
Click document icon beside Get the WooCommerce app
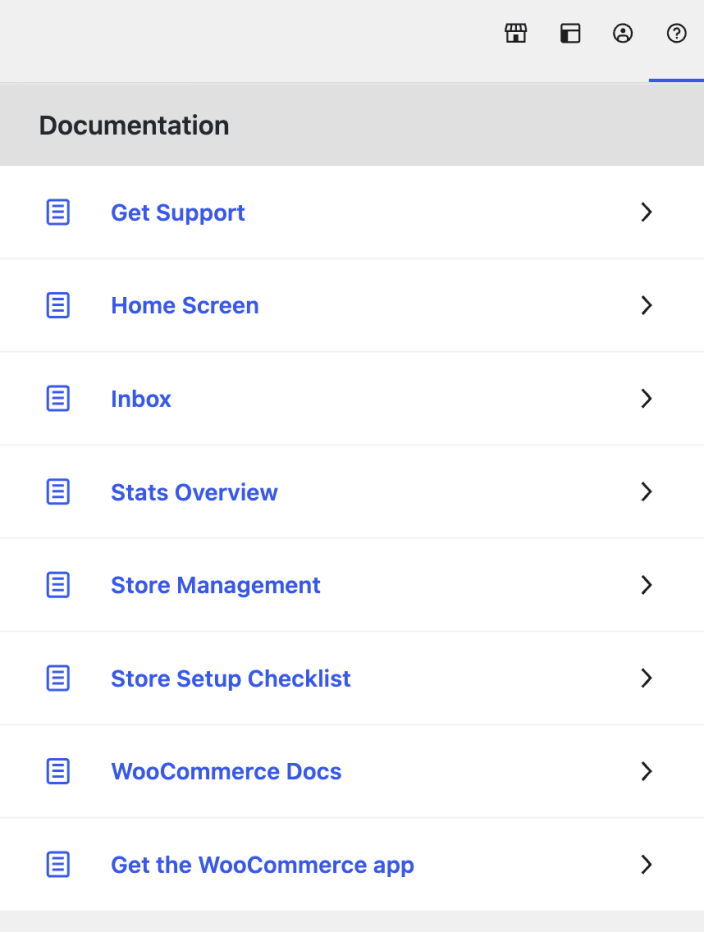[x=58, y=864]
